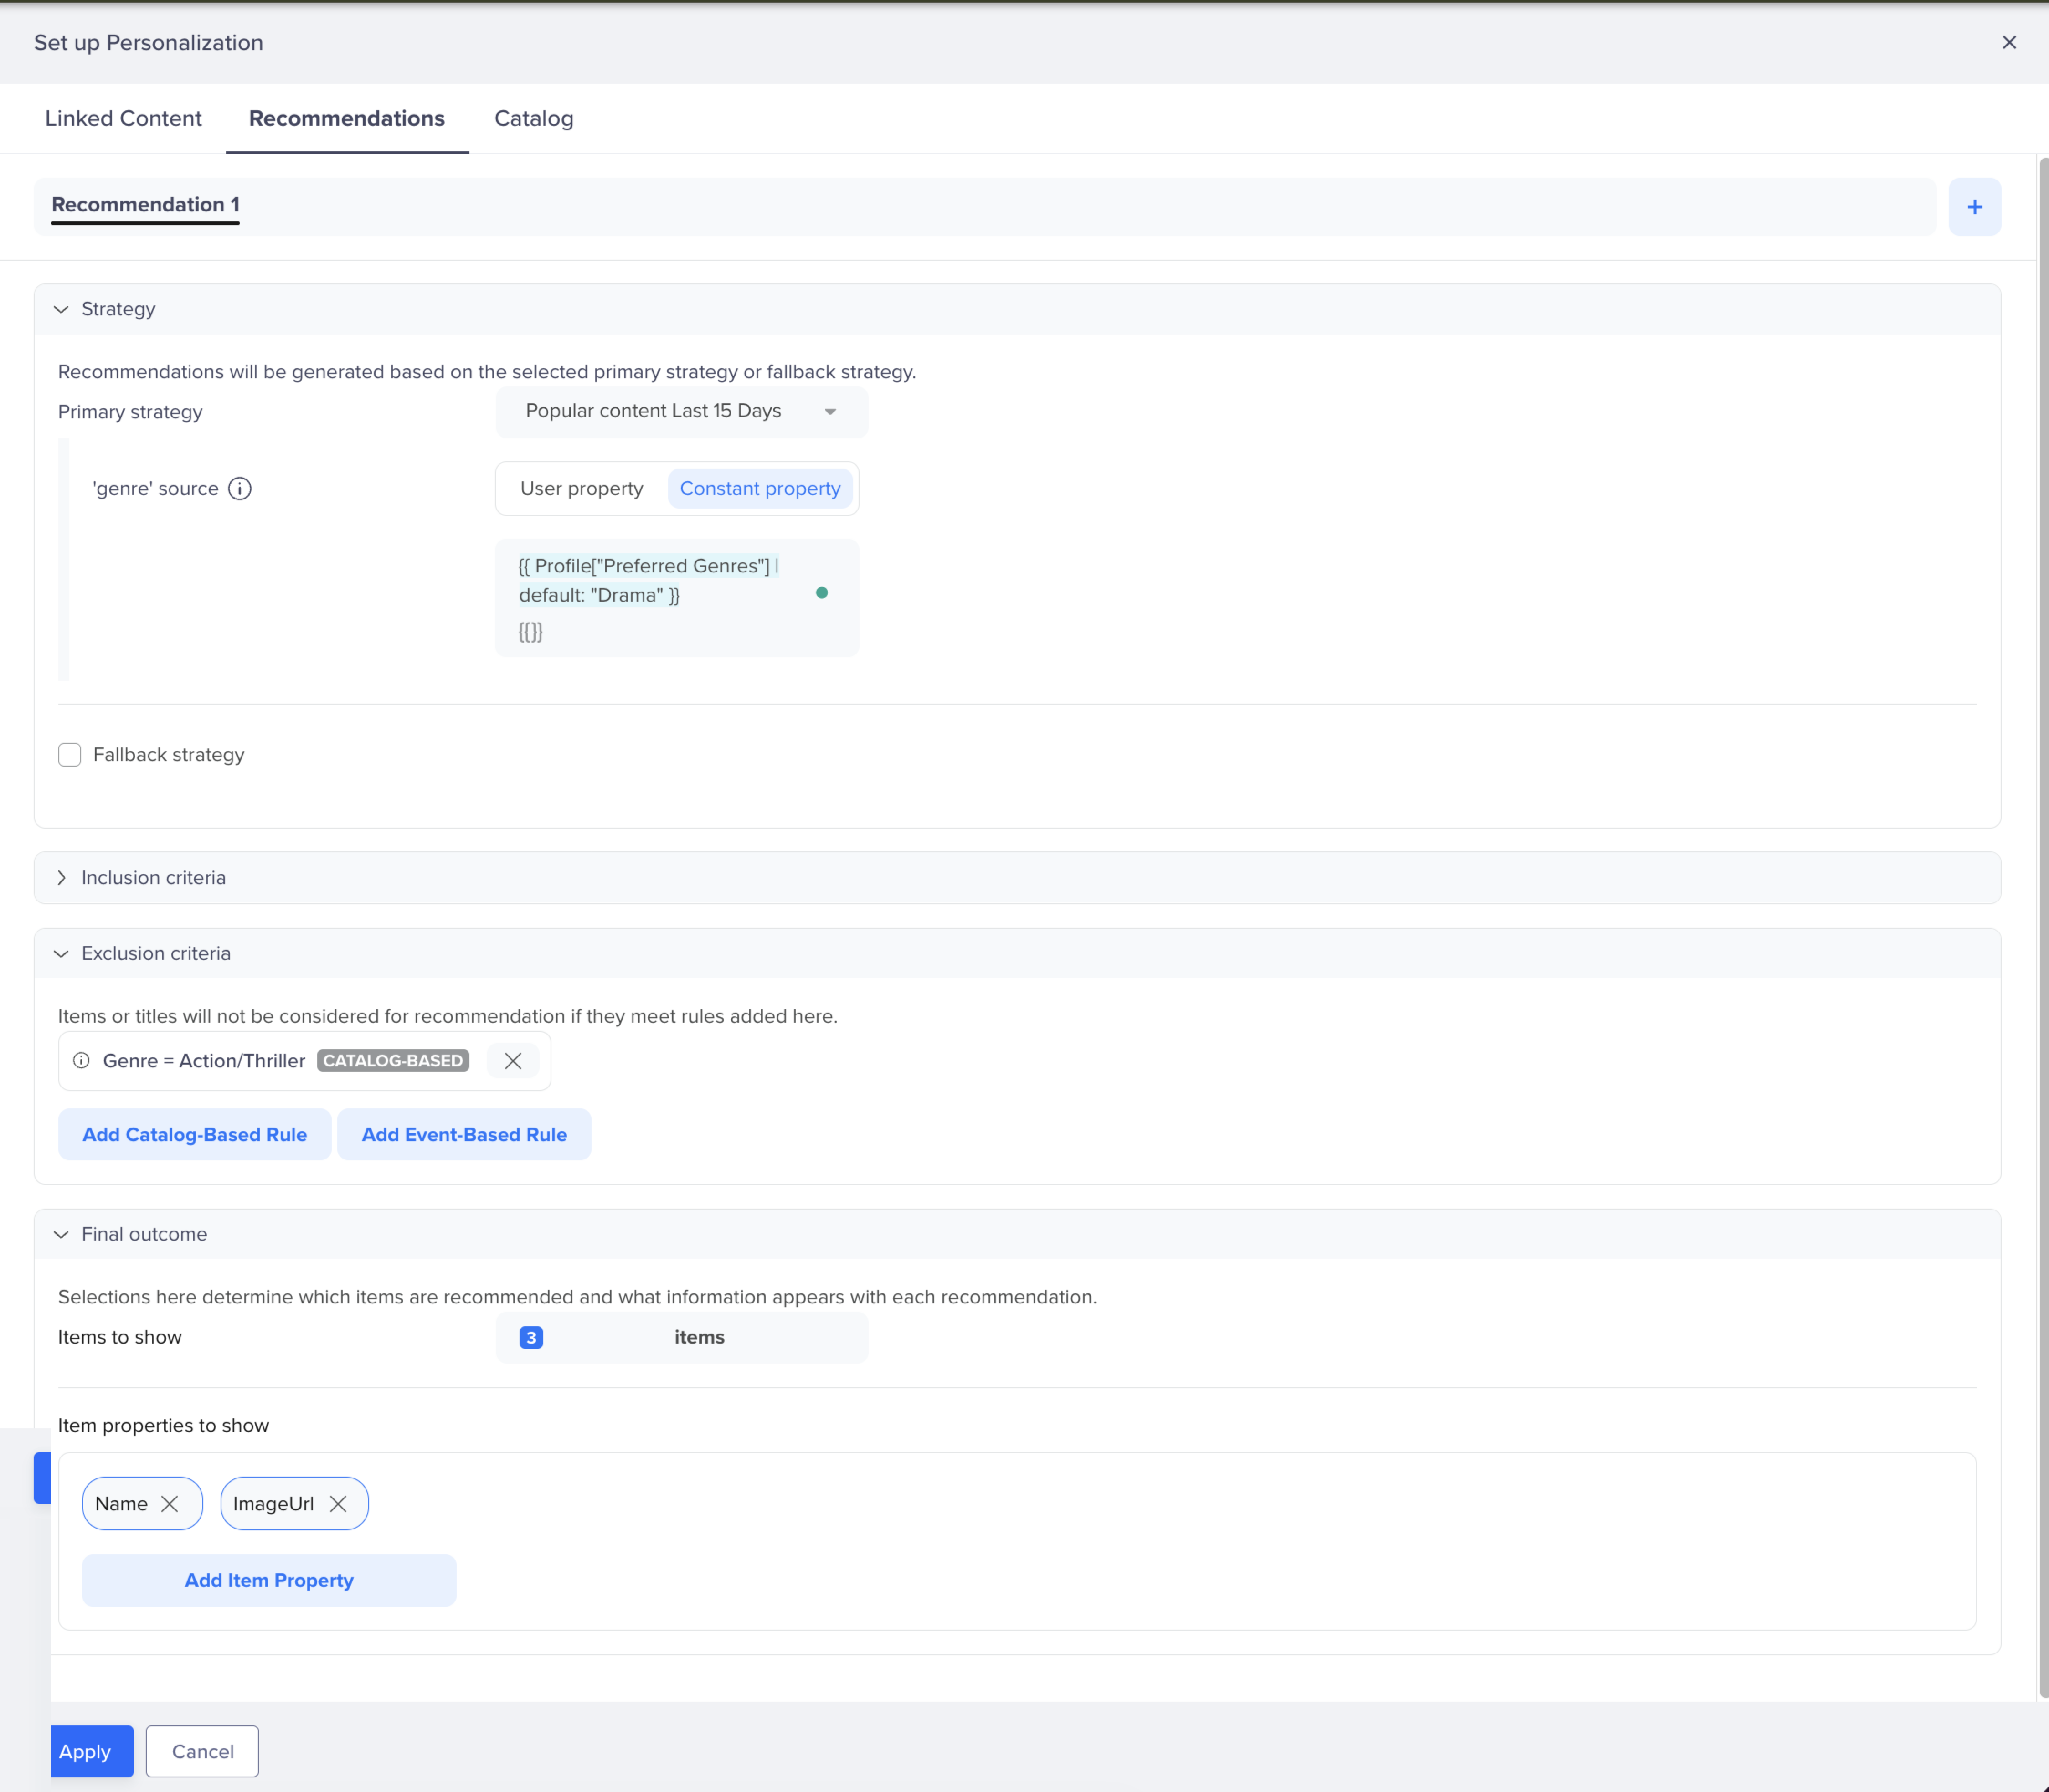Collapse the Final outcome section

[61, 1234]
